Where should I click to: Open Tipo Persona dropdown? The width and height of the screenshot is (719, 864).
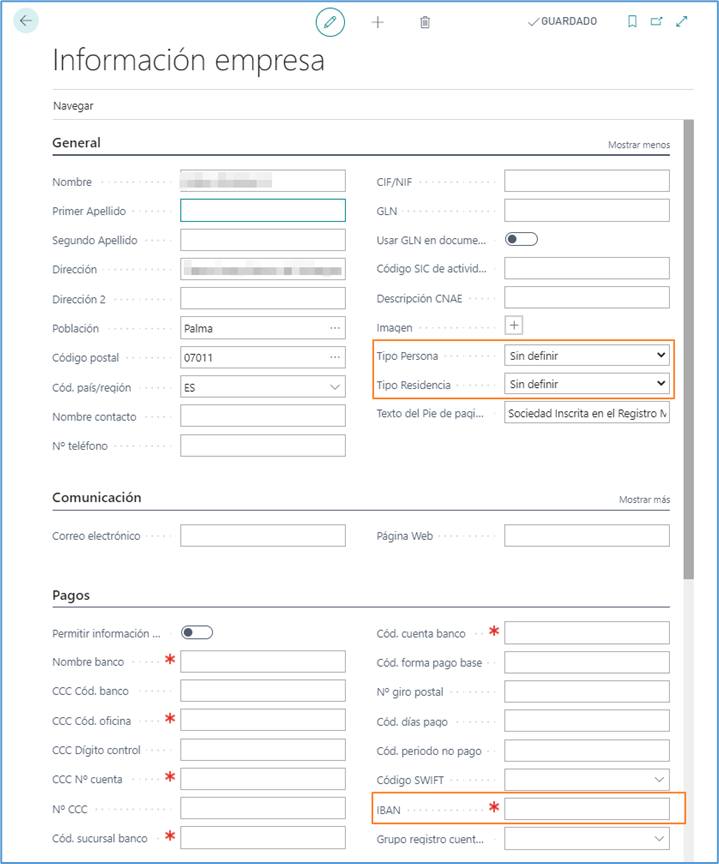coord(587,355)
